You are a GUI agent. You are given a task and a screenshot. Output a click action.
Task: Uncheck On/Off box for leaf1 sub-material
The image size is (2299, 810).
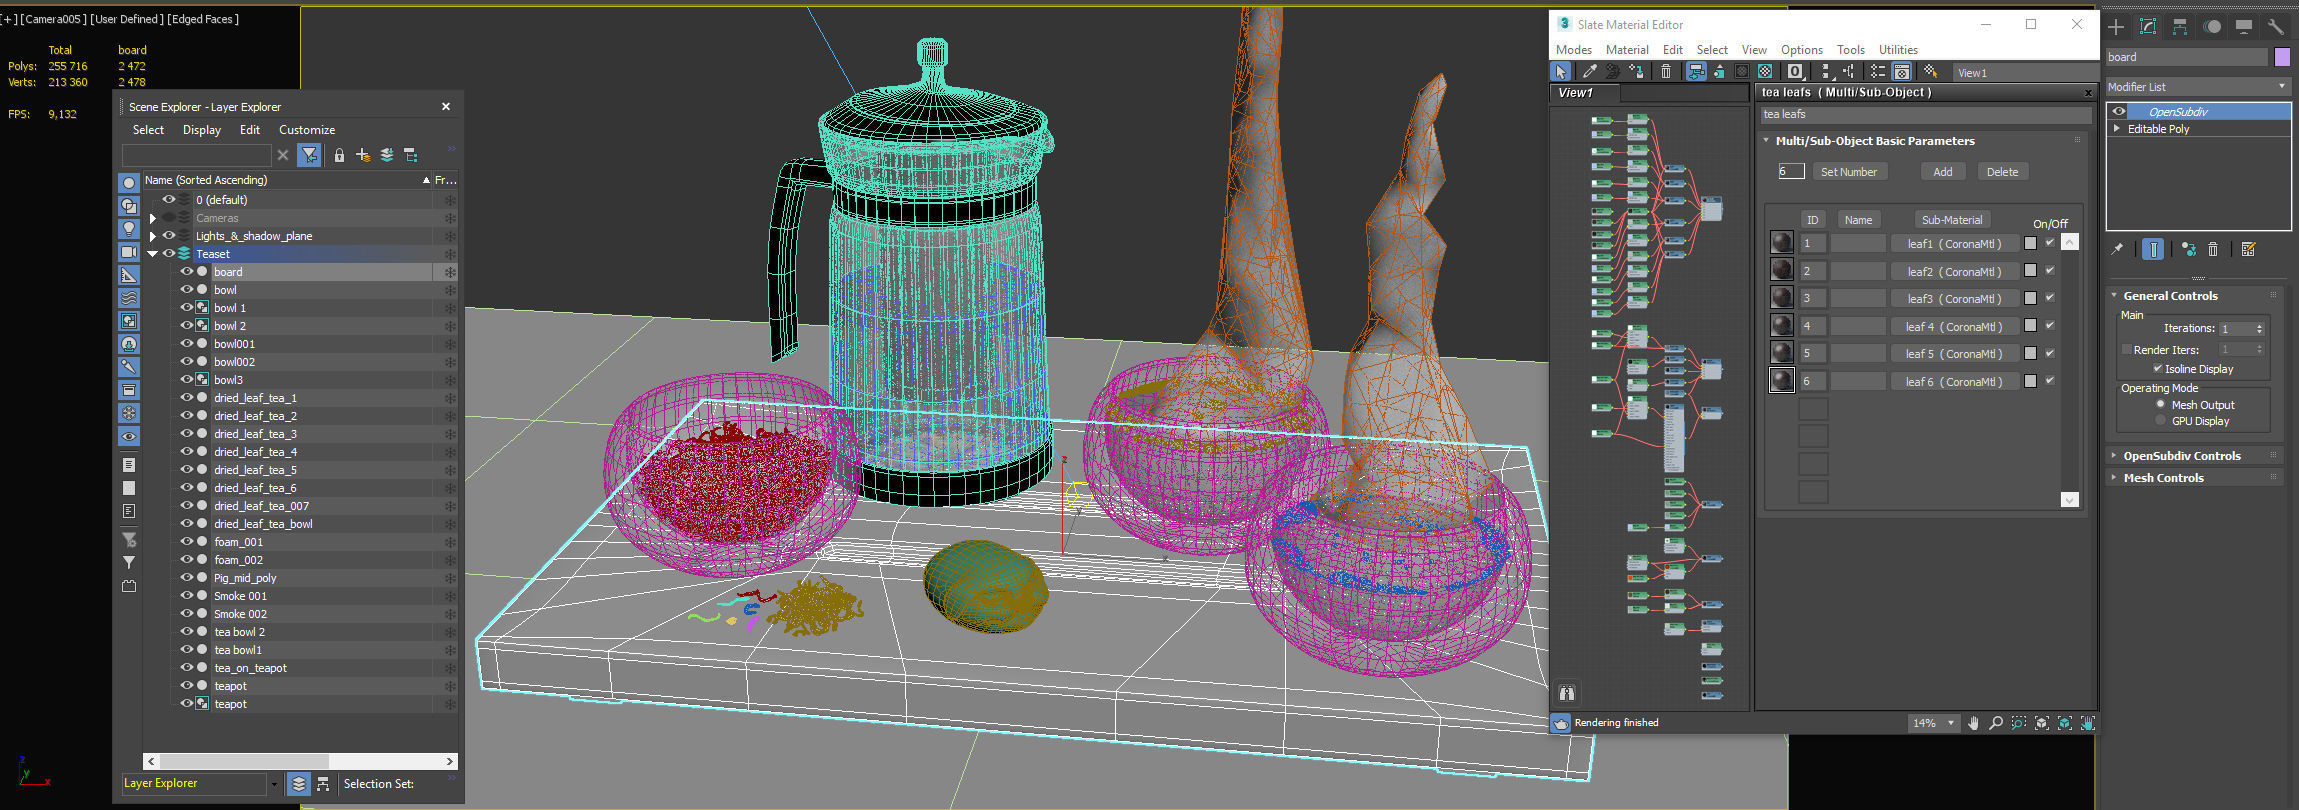pyautogui.click(x=2050, y=243)
